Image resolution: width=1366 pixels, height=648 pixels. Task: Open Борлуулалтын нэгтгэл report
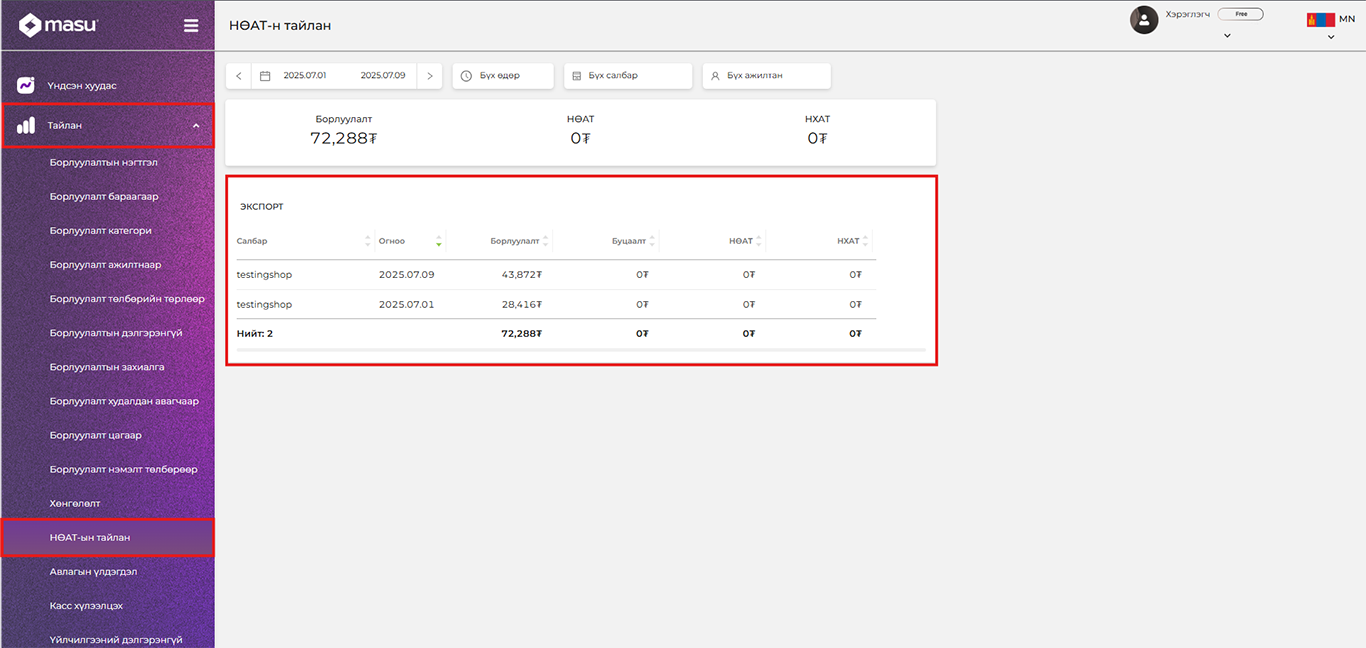coord(104,162)
